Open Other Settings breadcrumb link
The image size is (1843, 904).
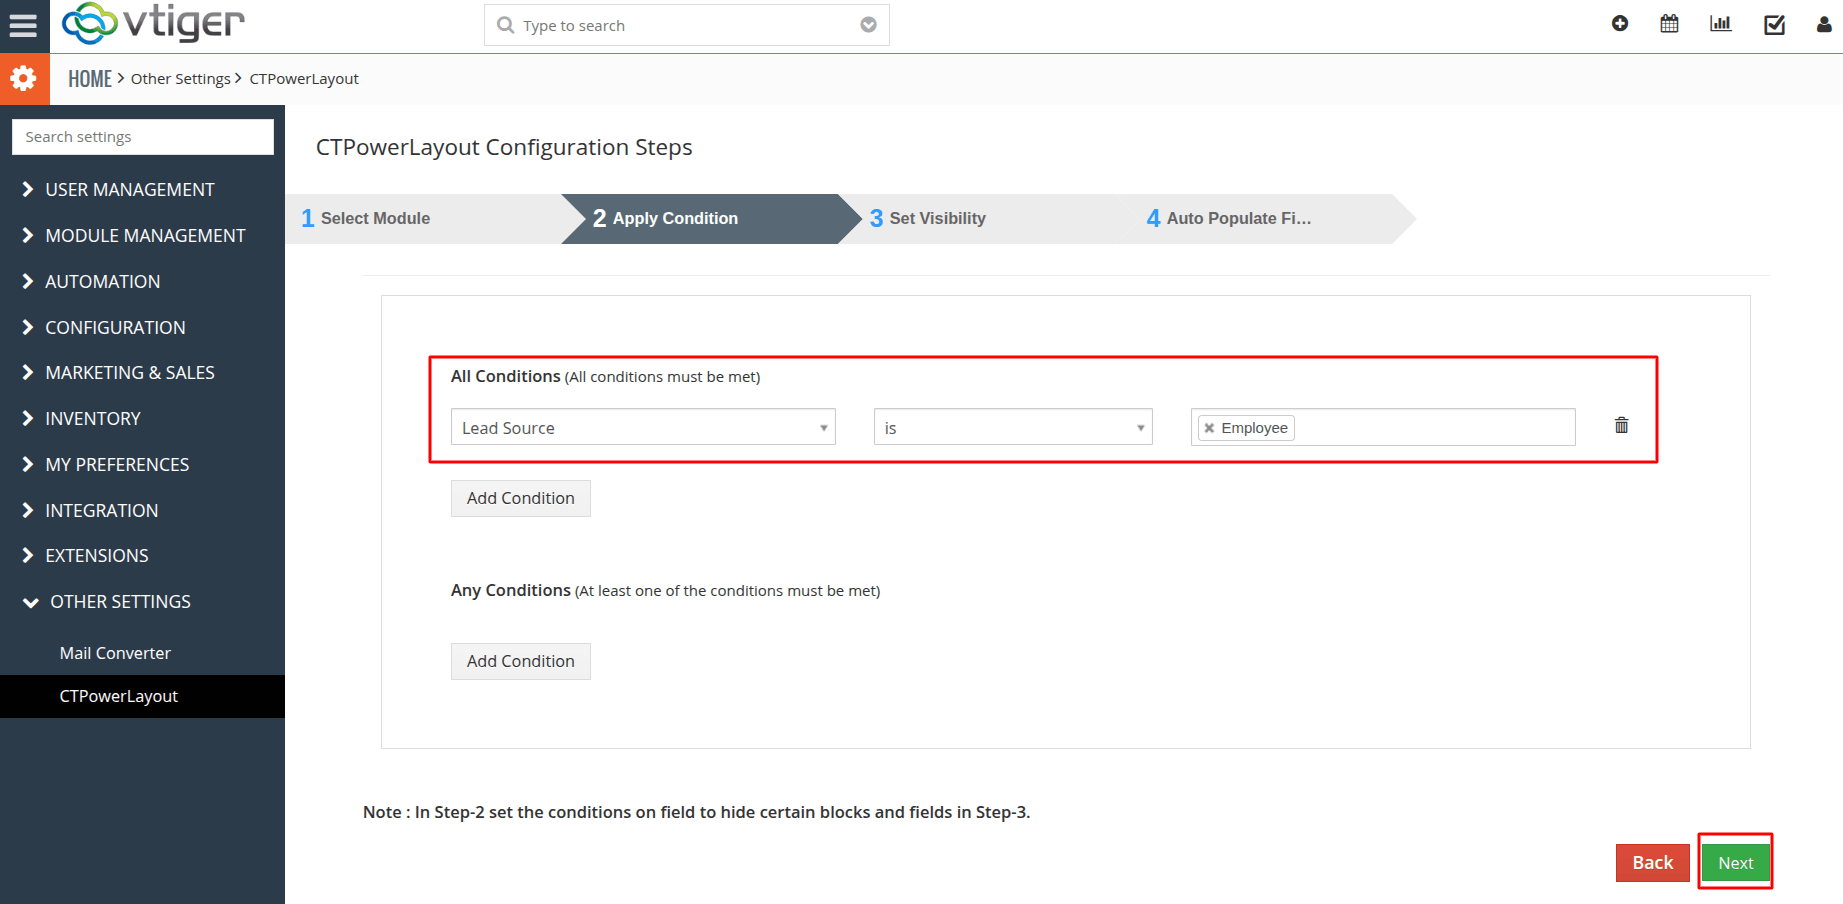(181, 79)
